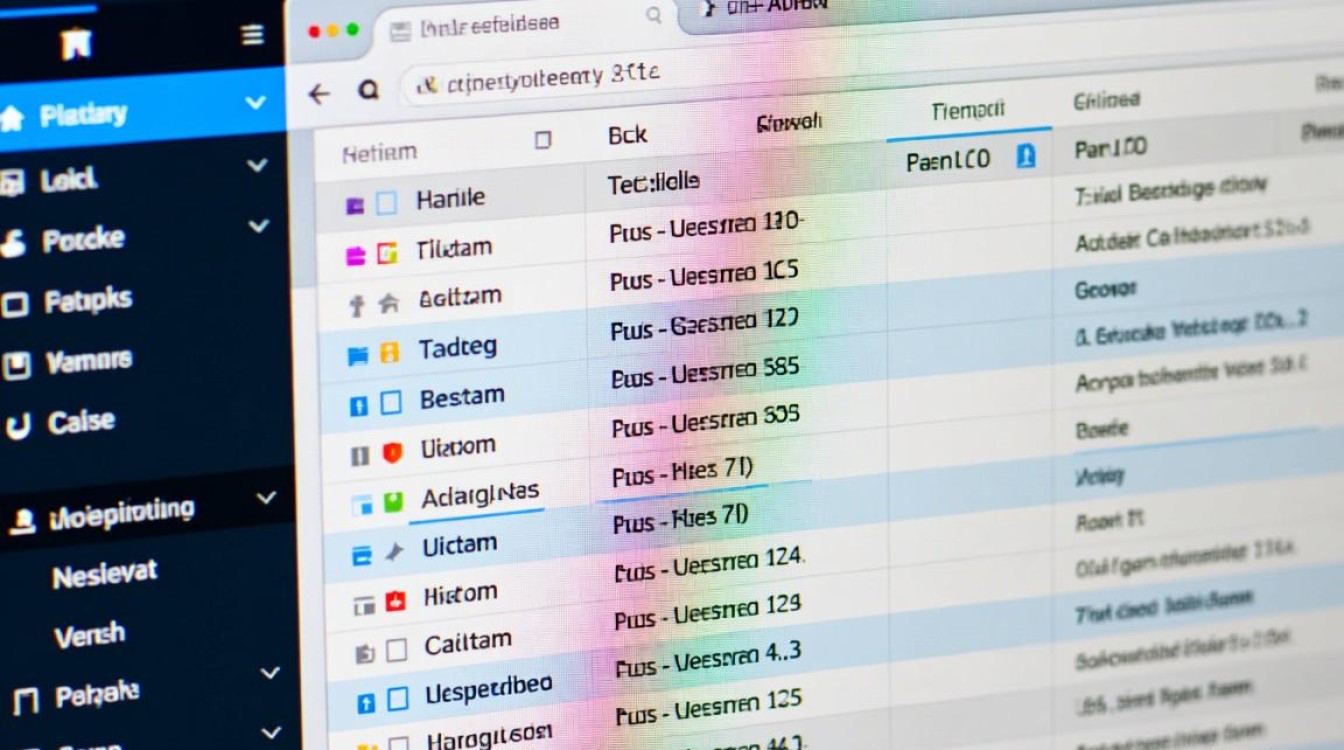
Task: Switch to the Tiemadi tab
Action: 967,111
